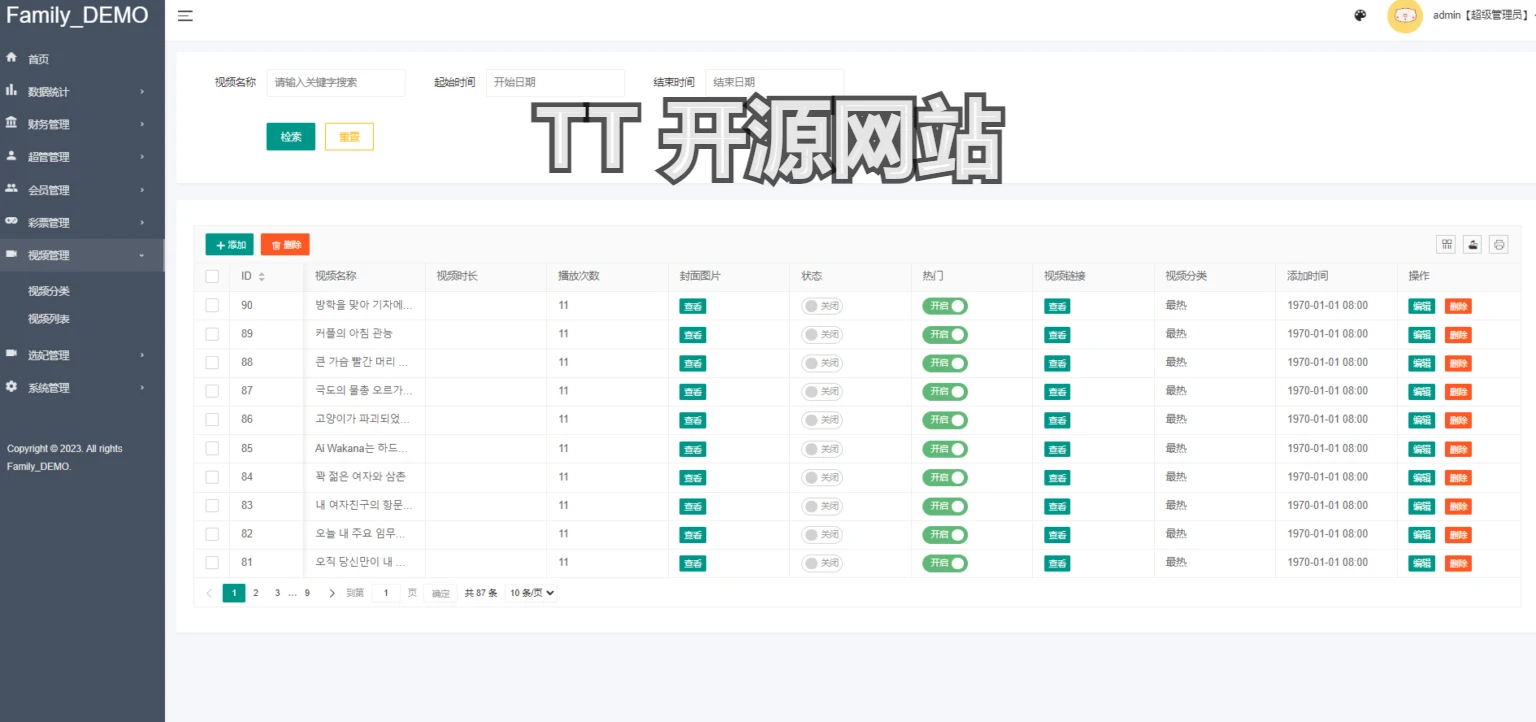This screenshot has height=722, width=1536.
Task: Expand the 选妃管理 sidebar menu
Action: [x=82, y=355]
